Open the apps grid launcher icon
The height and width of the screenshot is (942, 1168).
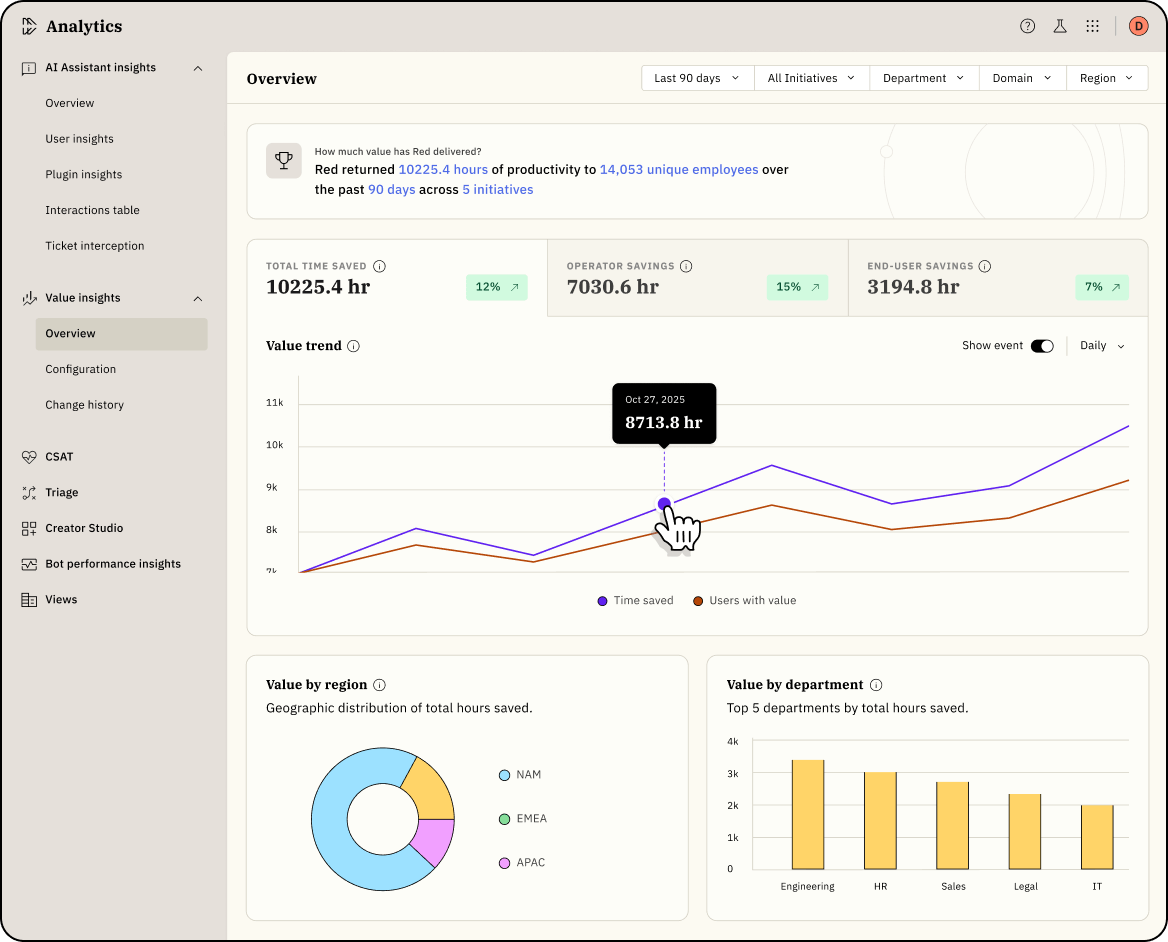tap(1092, 27)
